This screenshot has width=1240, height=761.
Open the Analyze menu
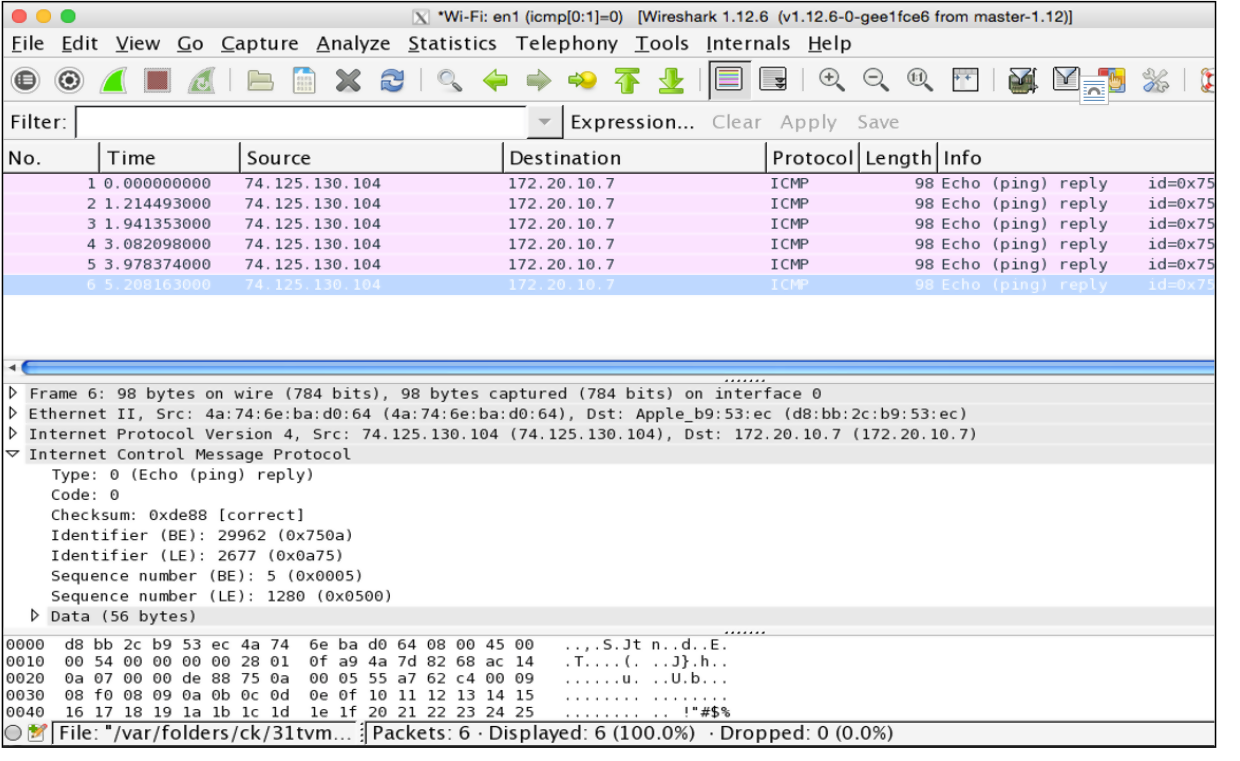pos(353,43)
